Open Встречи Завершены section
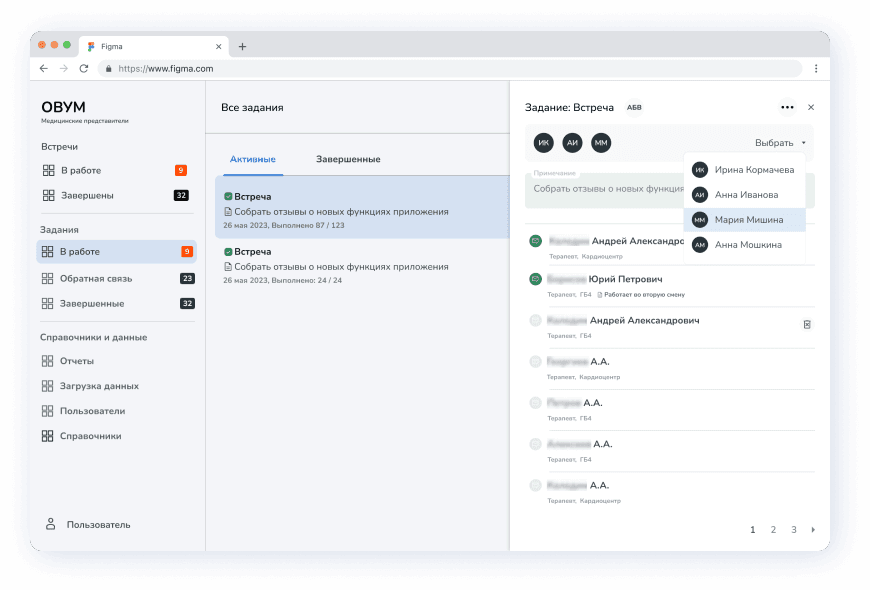 115,195
